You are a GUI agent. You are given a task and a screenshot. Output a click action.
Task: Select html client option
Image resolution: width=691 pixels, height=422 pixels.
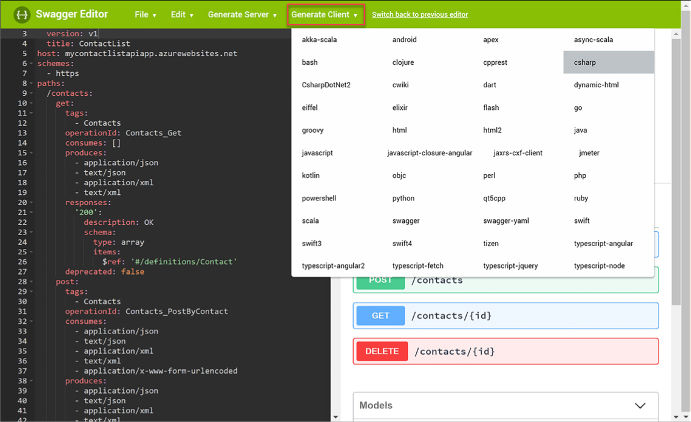pos(399,130)
